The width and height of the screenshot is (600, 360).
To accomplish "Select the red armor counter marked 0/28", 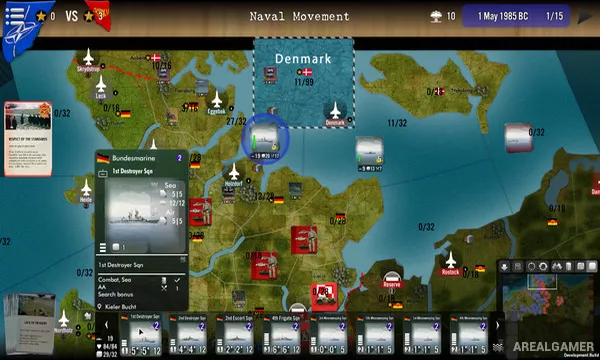I will point(324,297).
